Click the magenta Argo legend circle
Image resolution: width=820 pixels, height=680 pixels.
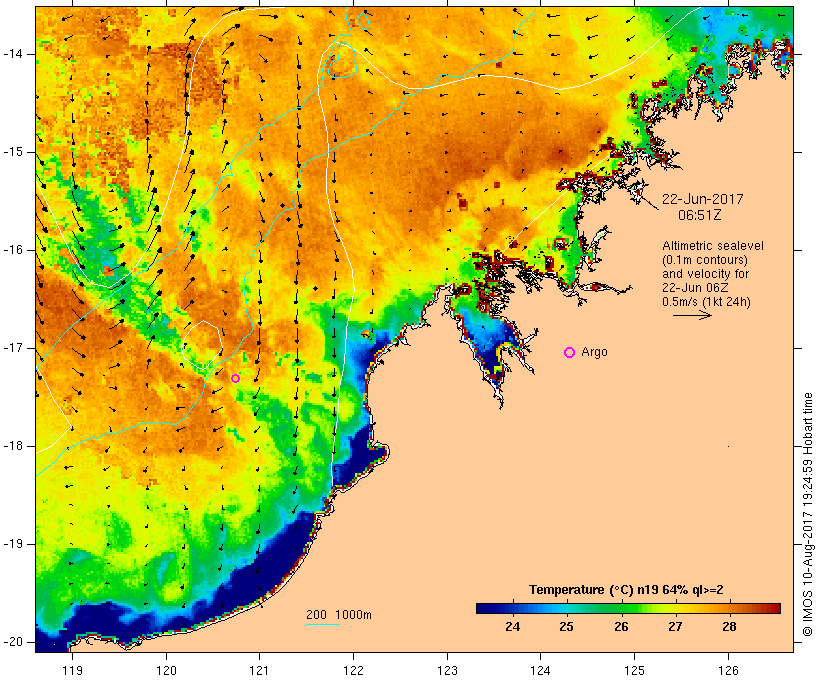[x=570, y=353]
